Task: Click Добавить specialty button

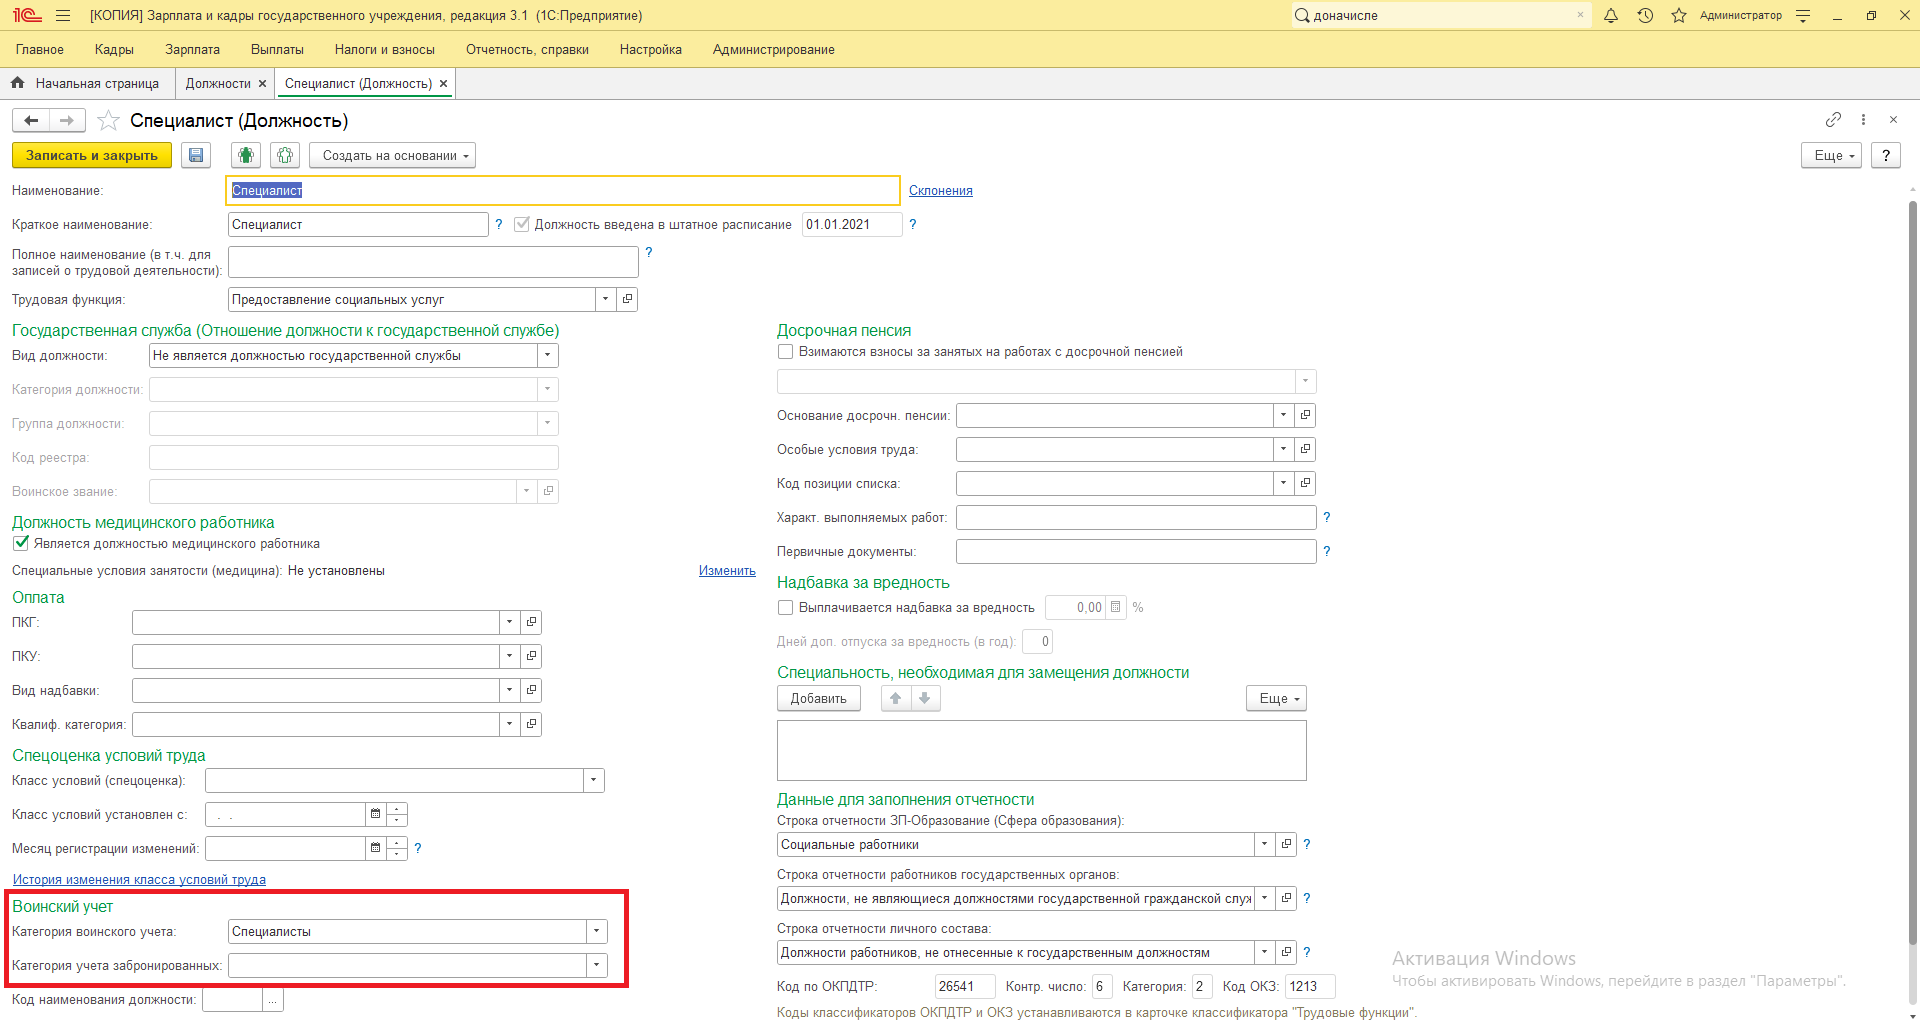Action: click(x=818, y=698)
